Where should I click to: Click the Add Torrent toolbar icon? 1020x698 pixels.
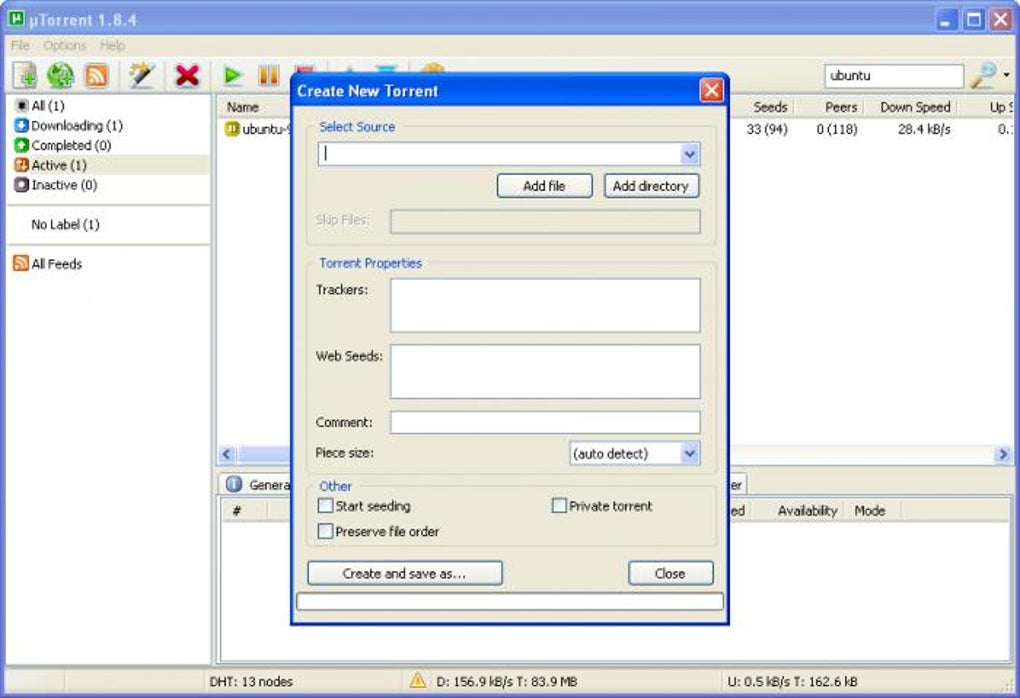25,75
